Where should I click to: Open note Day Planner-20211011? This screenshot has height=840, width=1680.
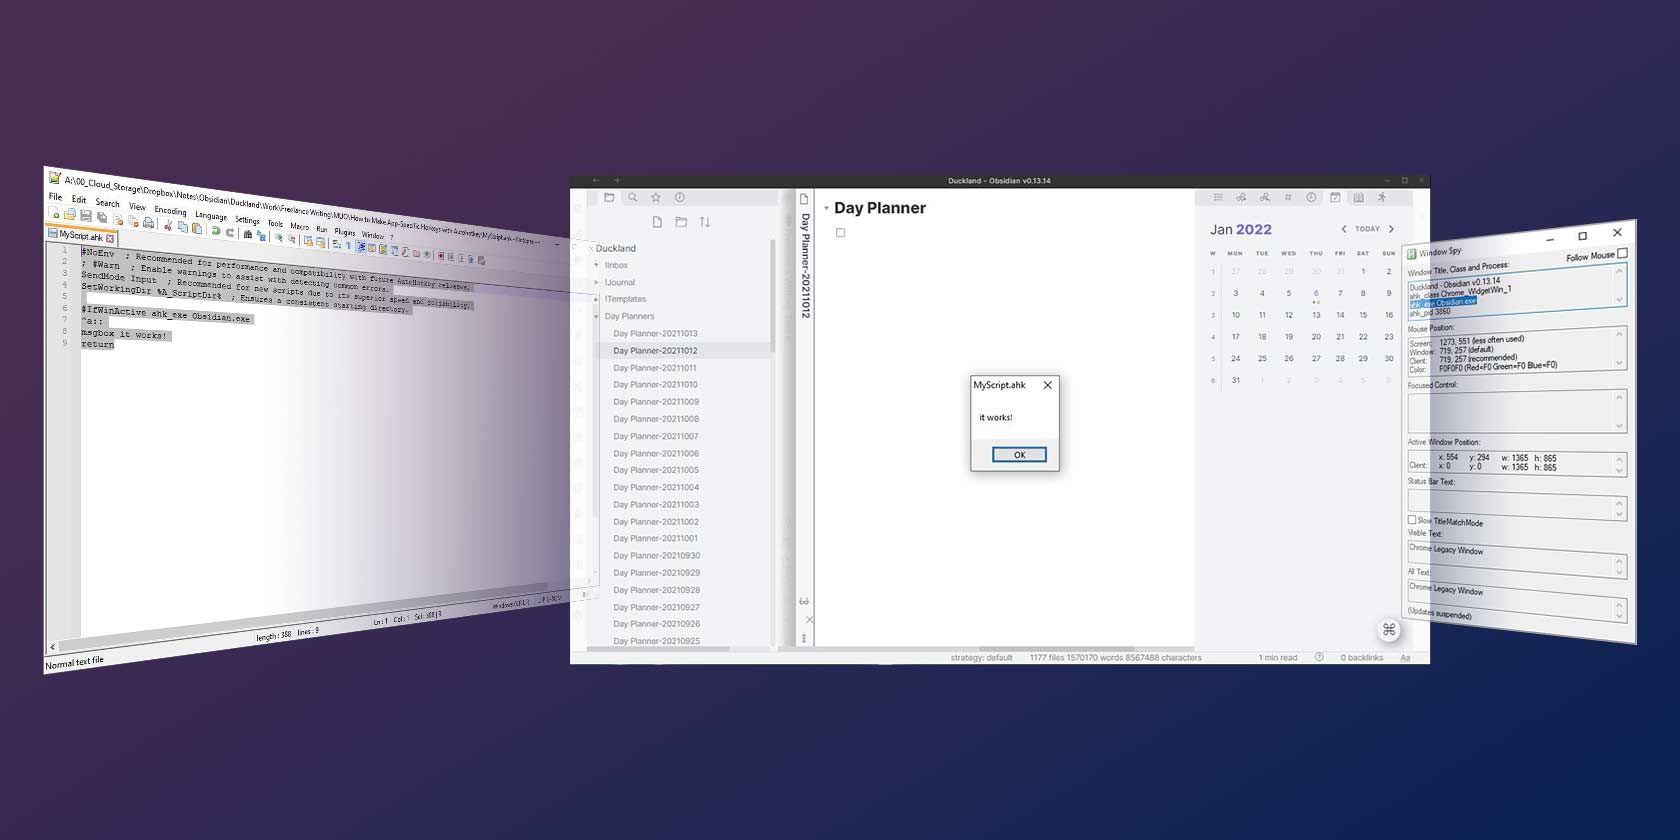655,368
